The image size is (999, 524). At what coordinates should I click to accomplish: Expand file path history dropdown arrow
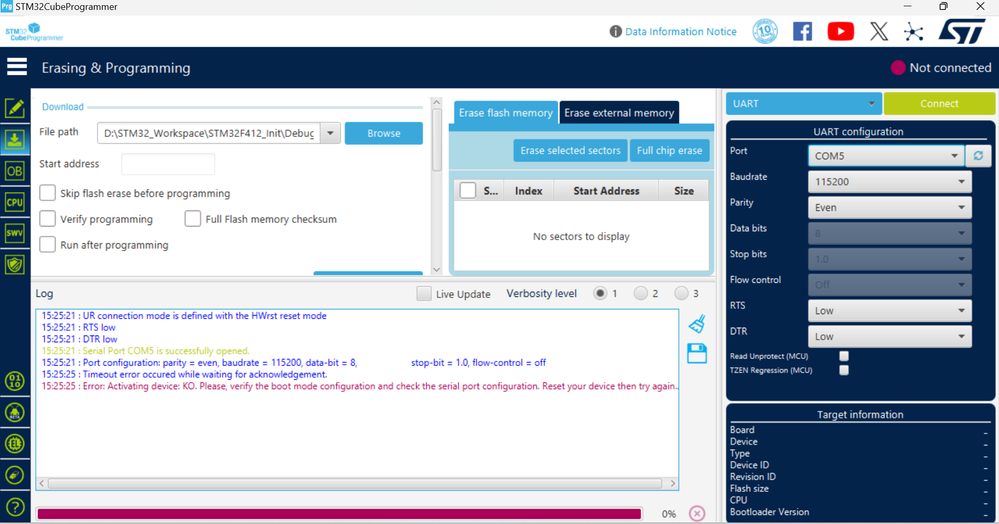point(330,133)
